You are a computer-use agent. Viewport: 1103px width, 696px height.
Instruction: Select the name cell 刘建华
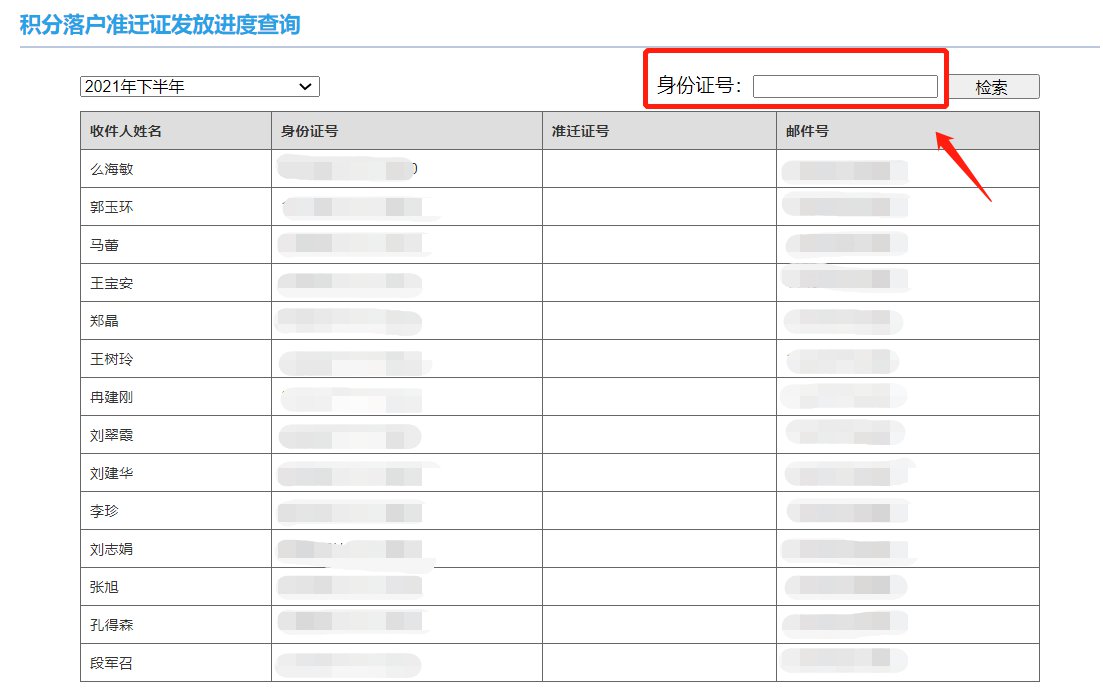click(176, 473)
